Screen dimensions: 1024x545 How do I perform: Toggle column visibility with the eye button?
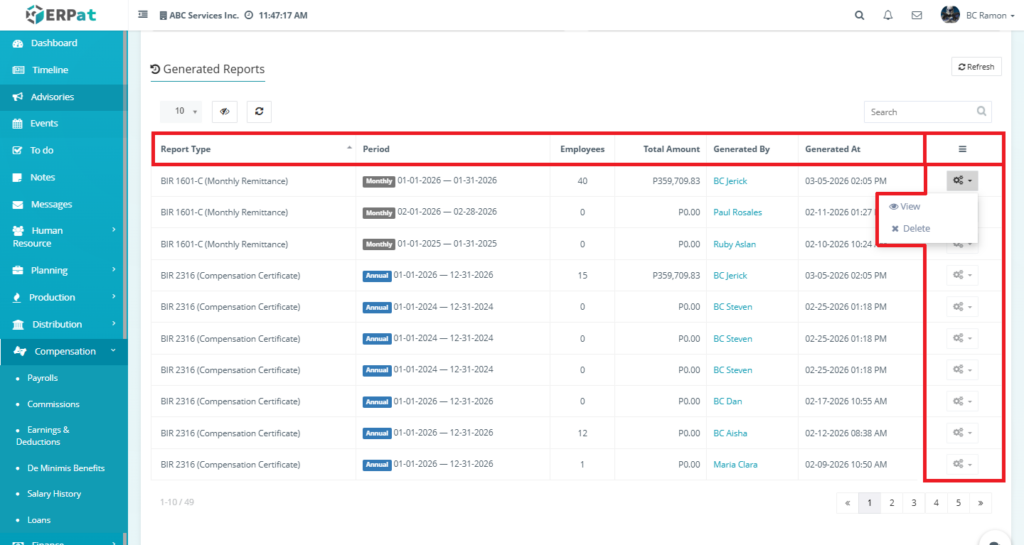pyautogui.click(x=224, y=112)
